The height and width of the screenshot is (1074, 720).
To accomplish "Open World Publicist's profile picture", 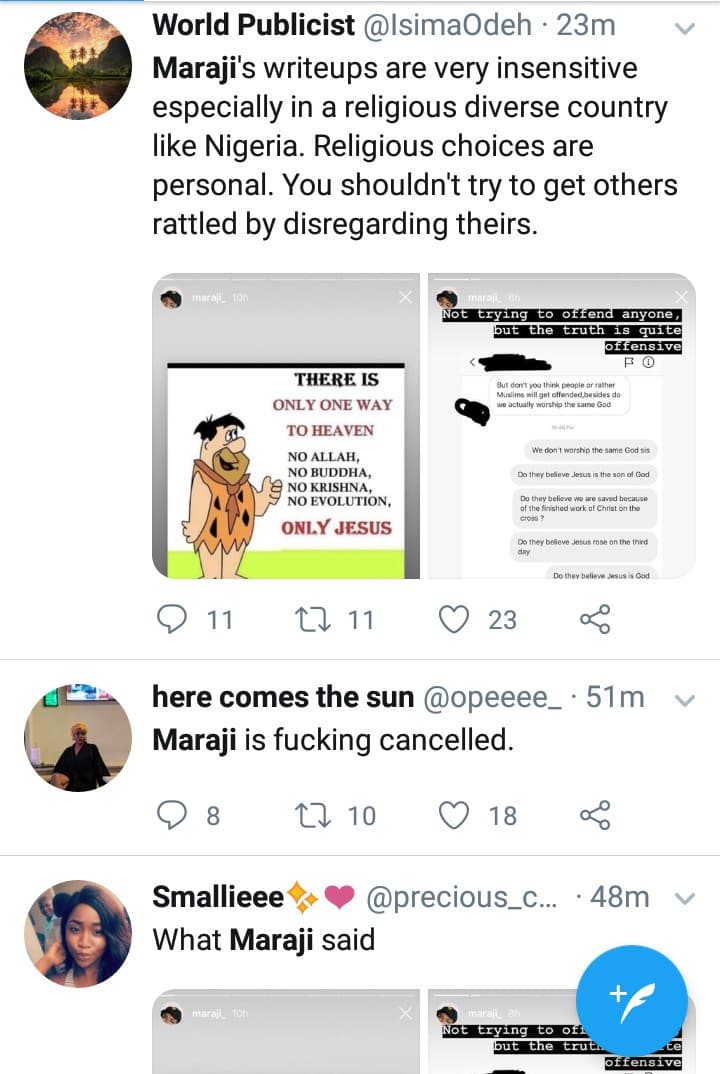I will pos(77,66).
